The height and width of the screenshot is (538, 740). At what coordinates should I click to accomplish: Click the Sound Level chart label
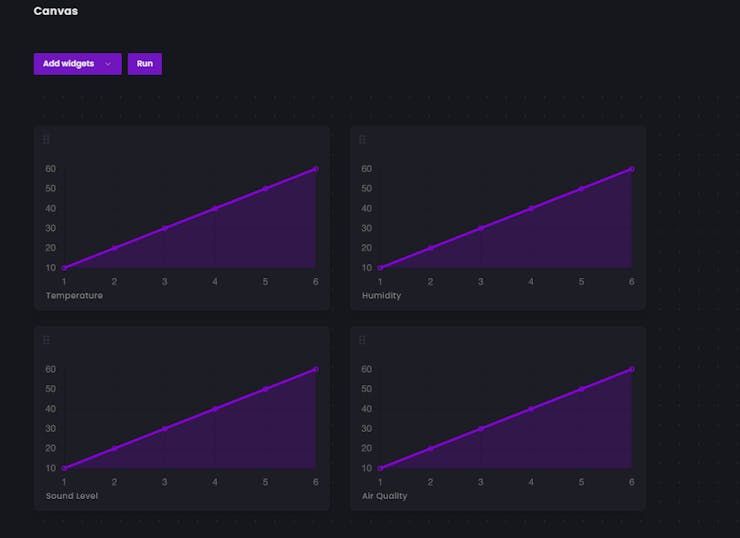click(x=72, y=496)
